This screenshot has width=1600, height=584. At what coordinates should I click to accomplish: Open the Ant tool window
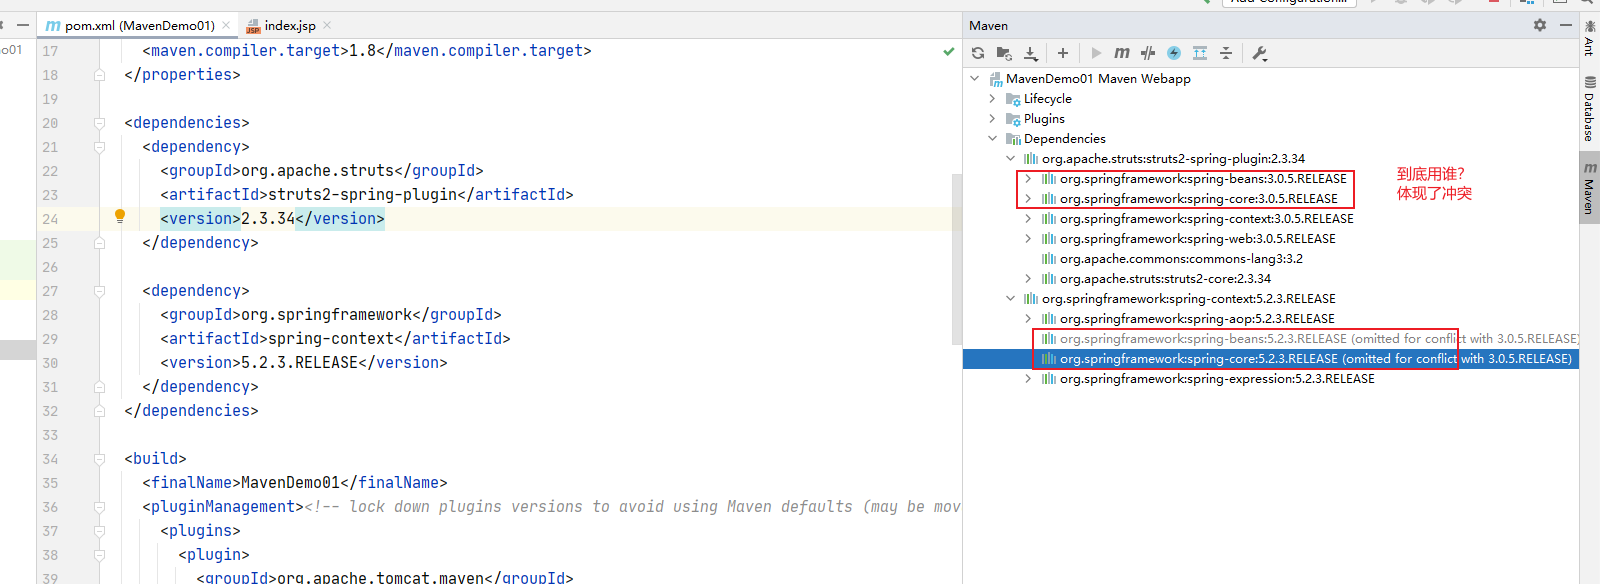1589,38
